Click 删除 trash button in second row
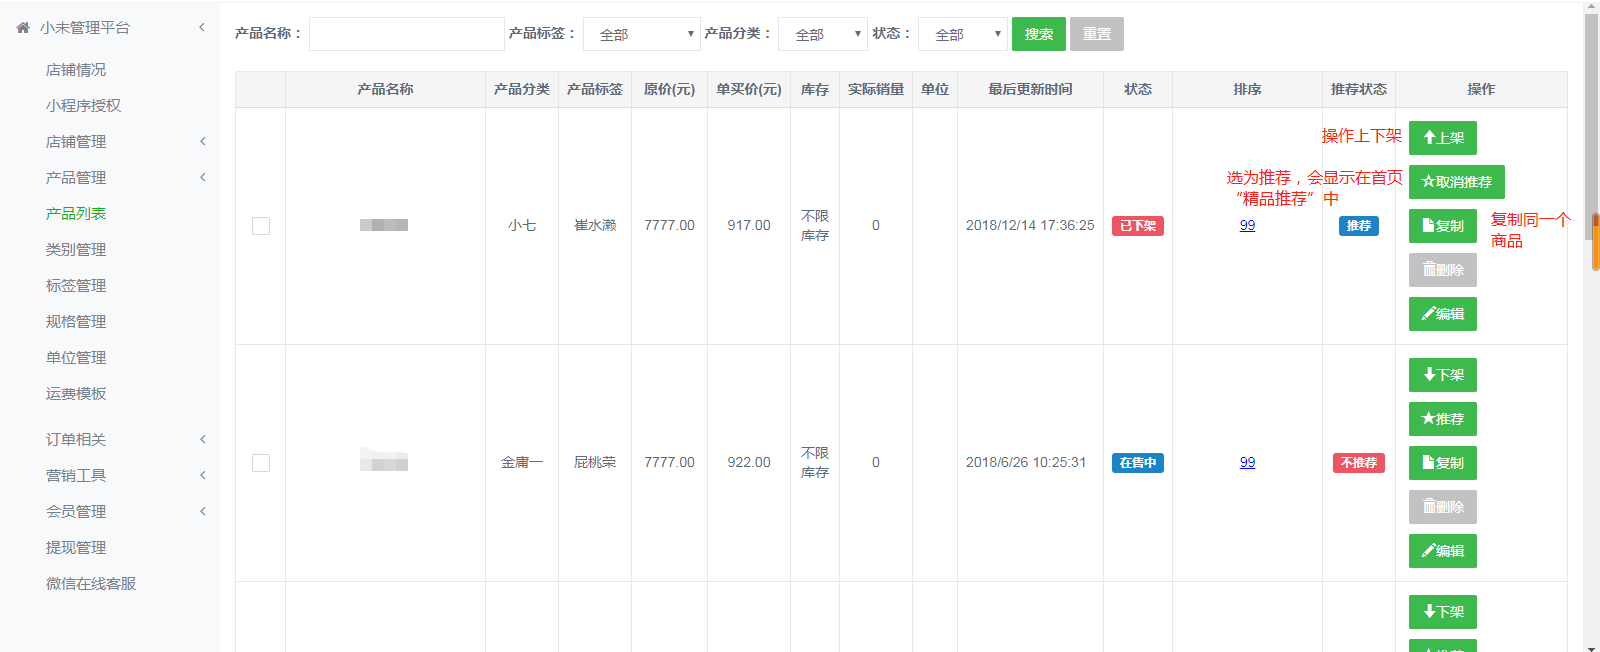1600x652 pixels. [1442, 507]
